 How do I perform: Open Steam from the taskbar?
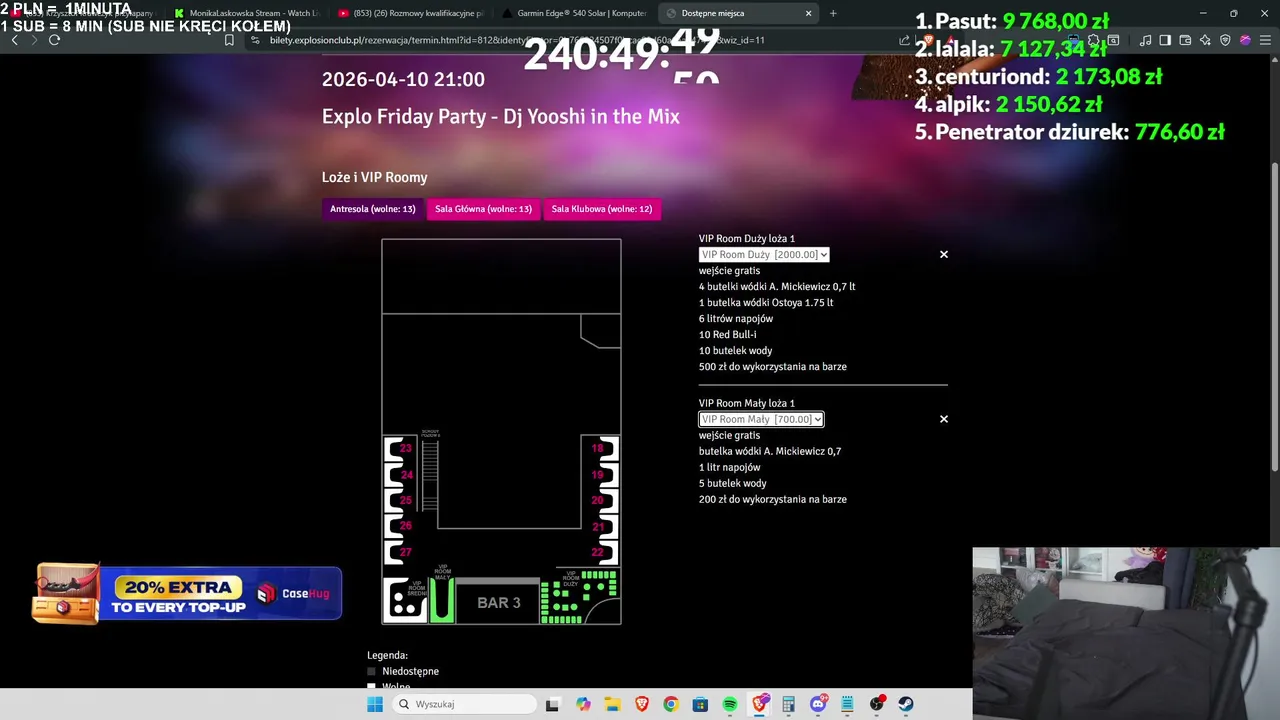click(x=906, y=704)
